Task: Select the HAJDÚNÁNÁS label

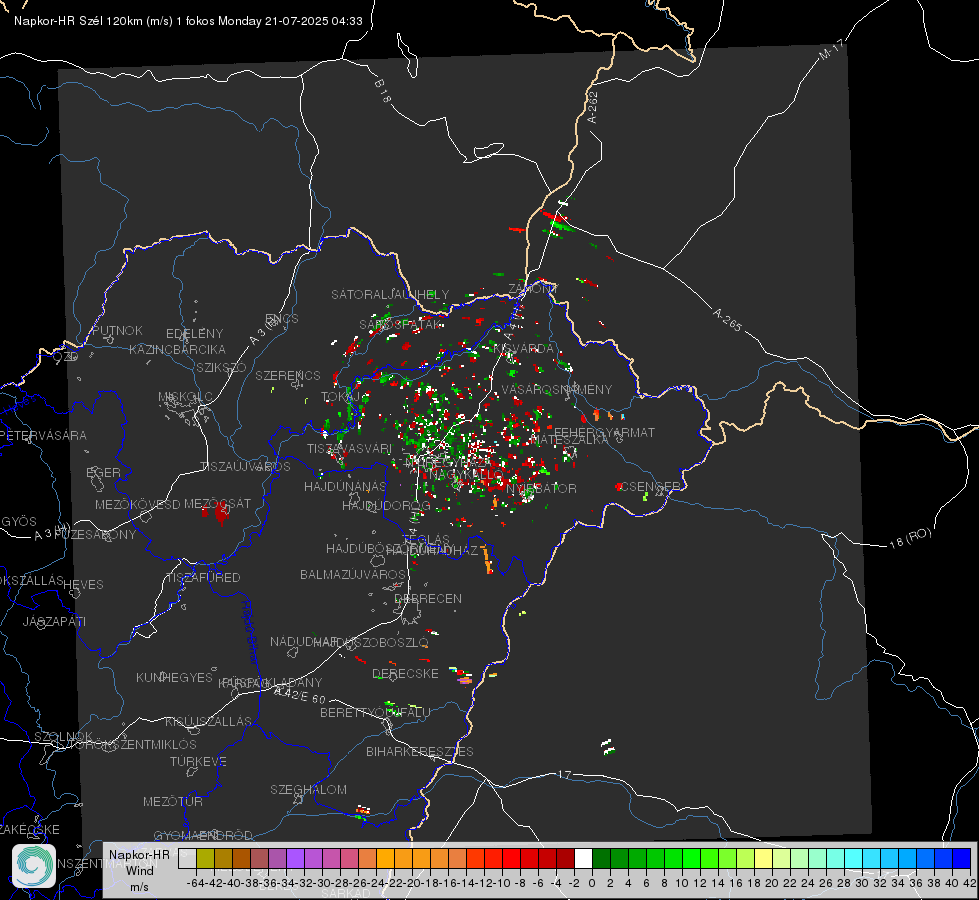Action: pos(345,487)
